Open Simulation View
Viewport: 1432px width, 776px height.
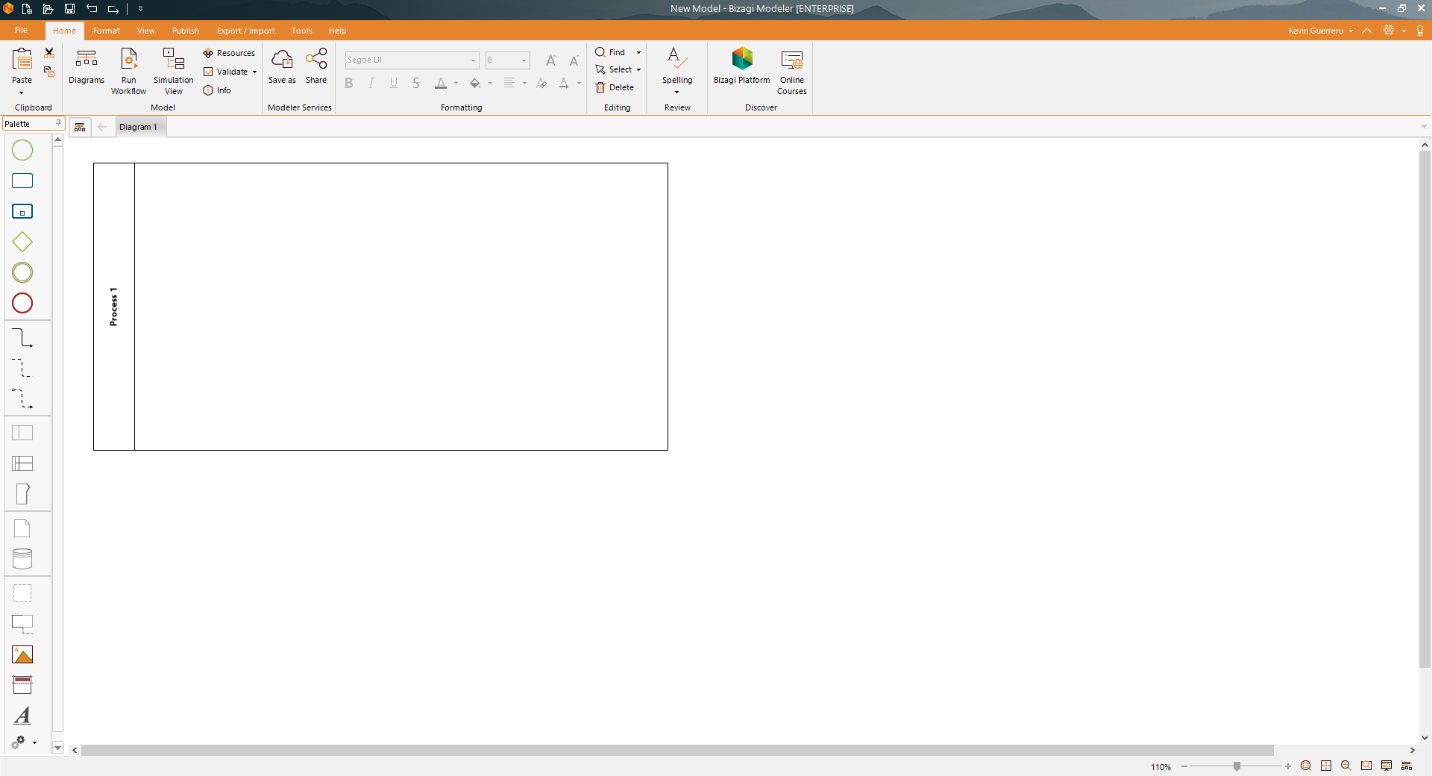point(173,71)
